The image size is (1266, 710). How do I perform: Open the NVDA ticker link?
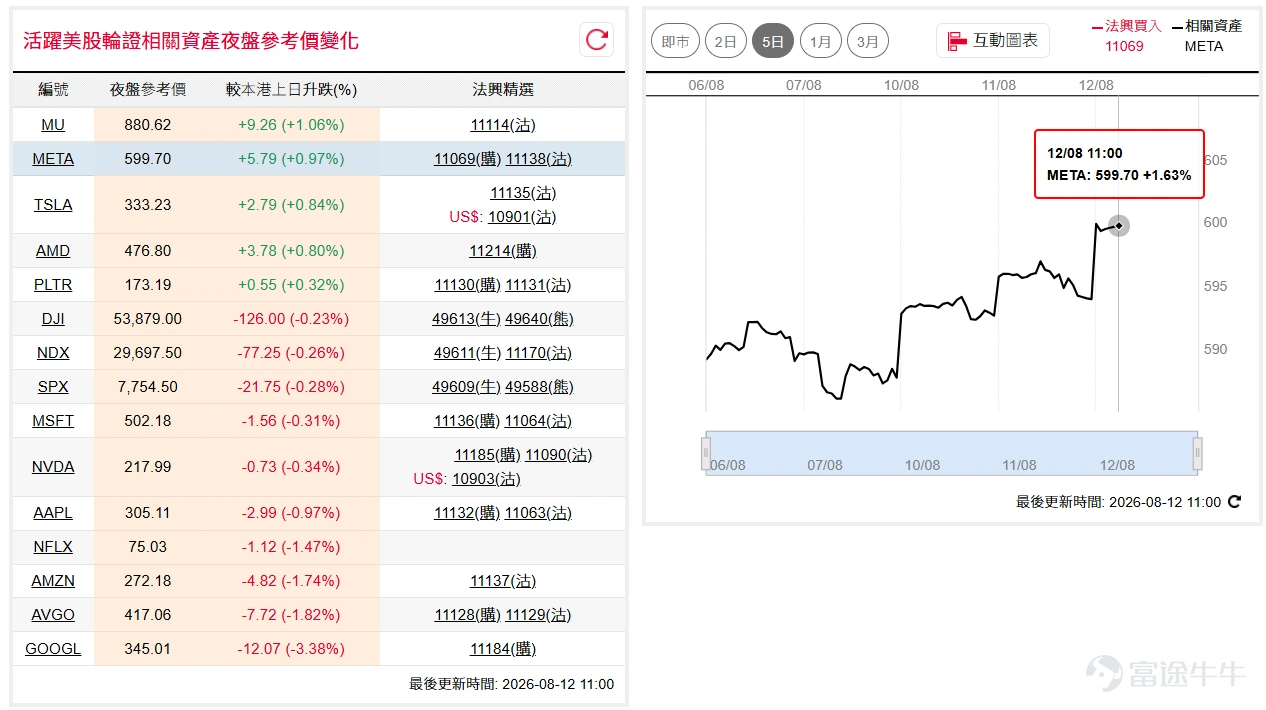tap(53, 467)
